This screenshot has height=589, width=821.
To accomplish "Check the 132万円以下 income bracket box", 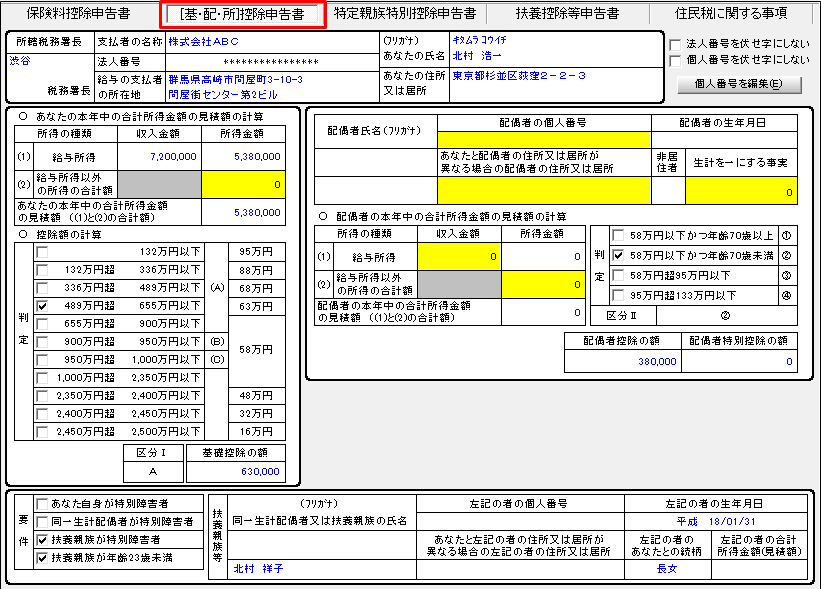I will [x=42, y=252].
